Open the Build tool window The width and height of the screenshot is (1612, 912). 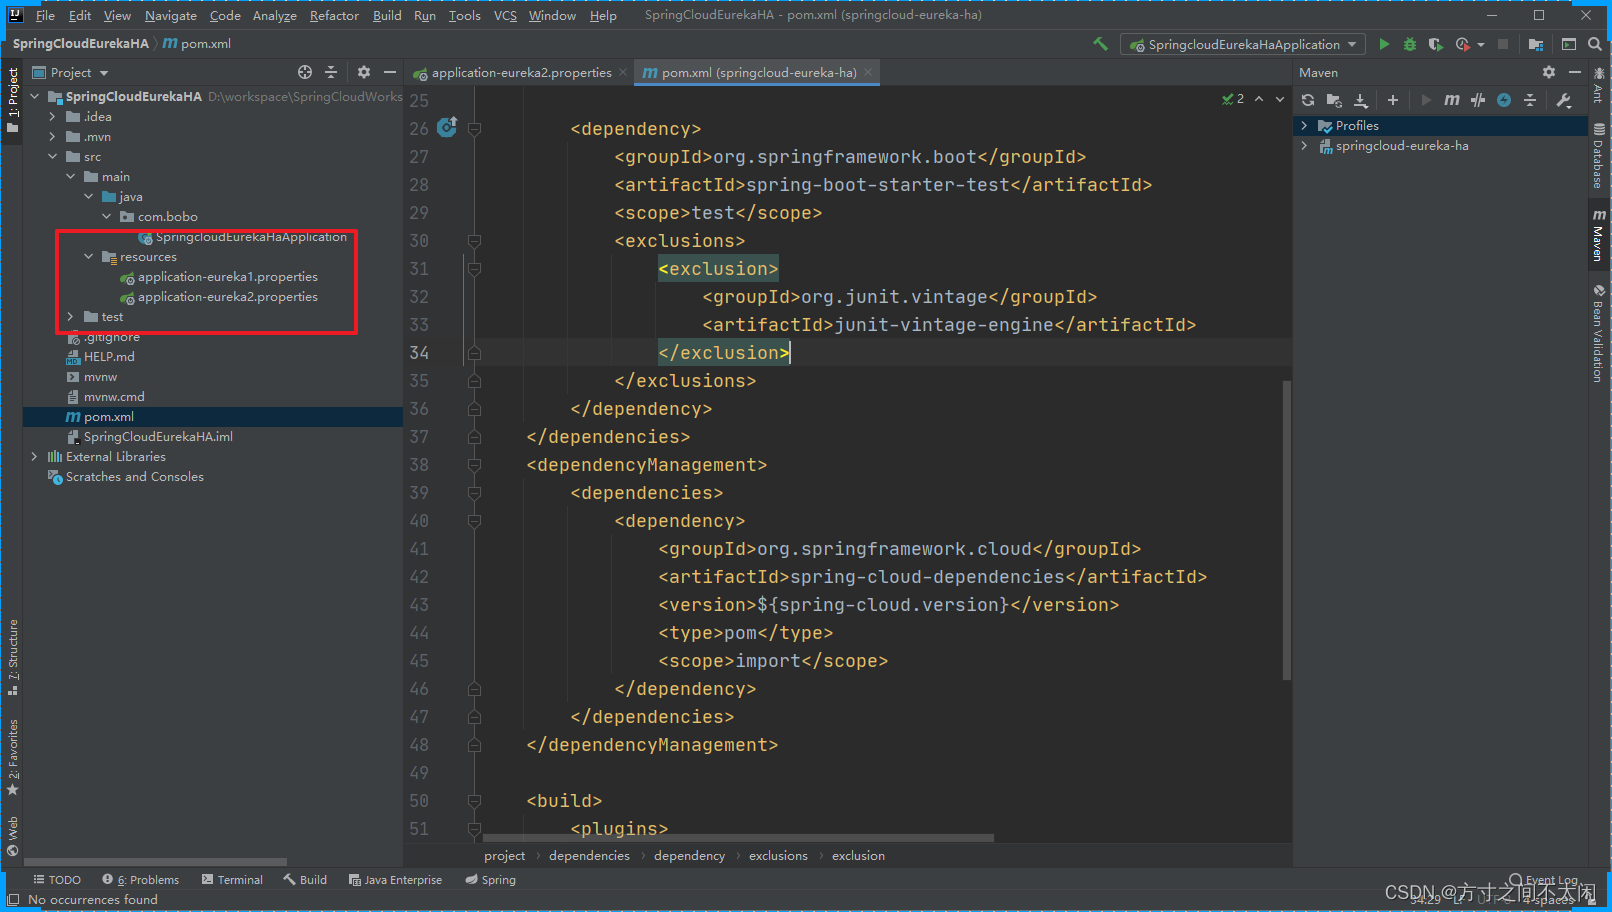[x=305, y=880]
